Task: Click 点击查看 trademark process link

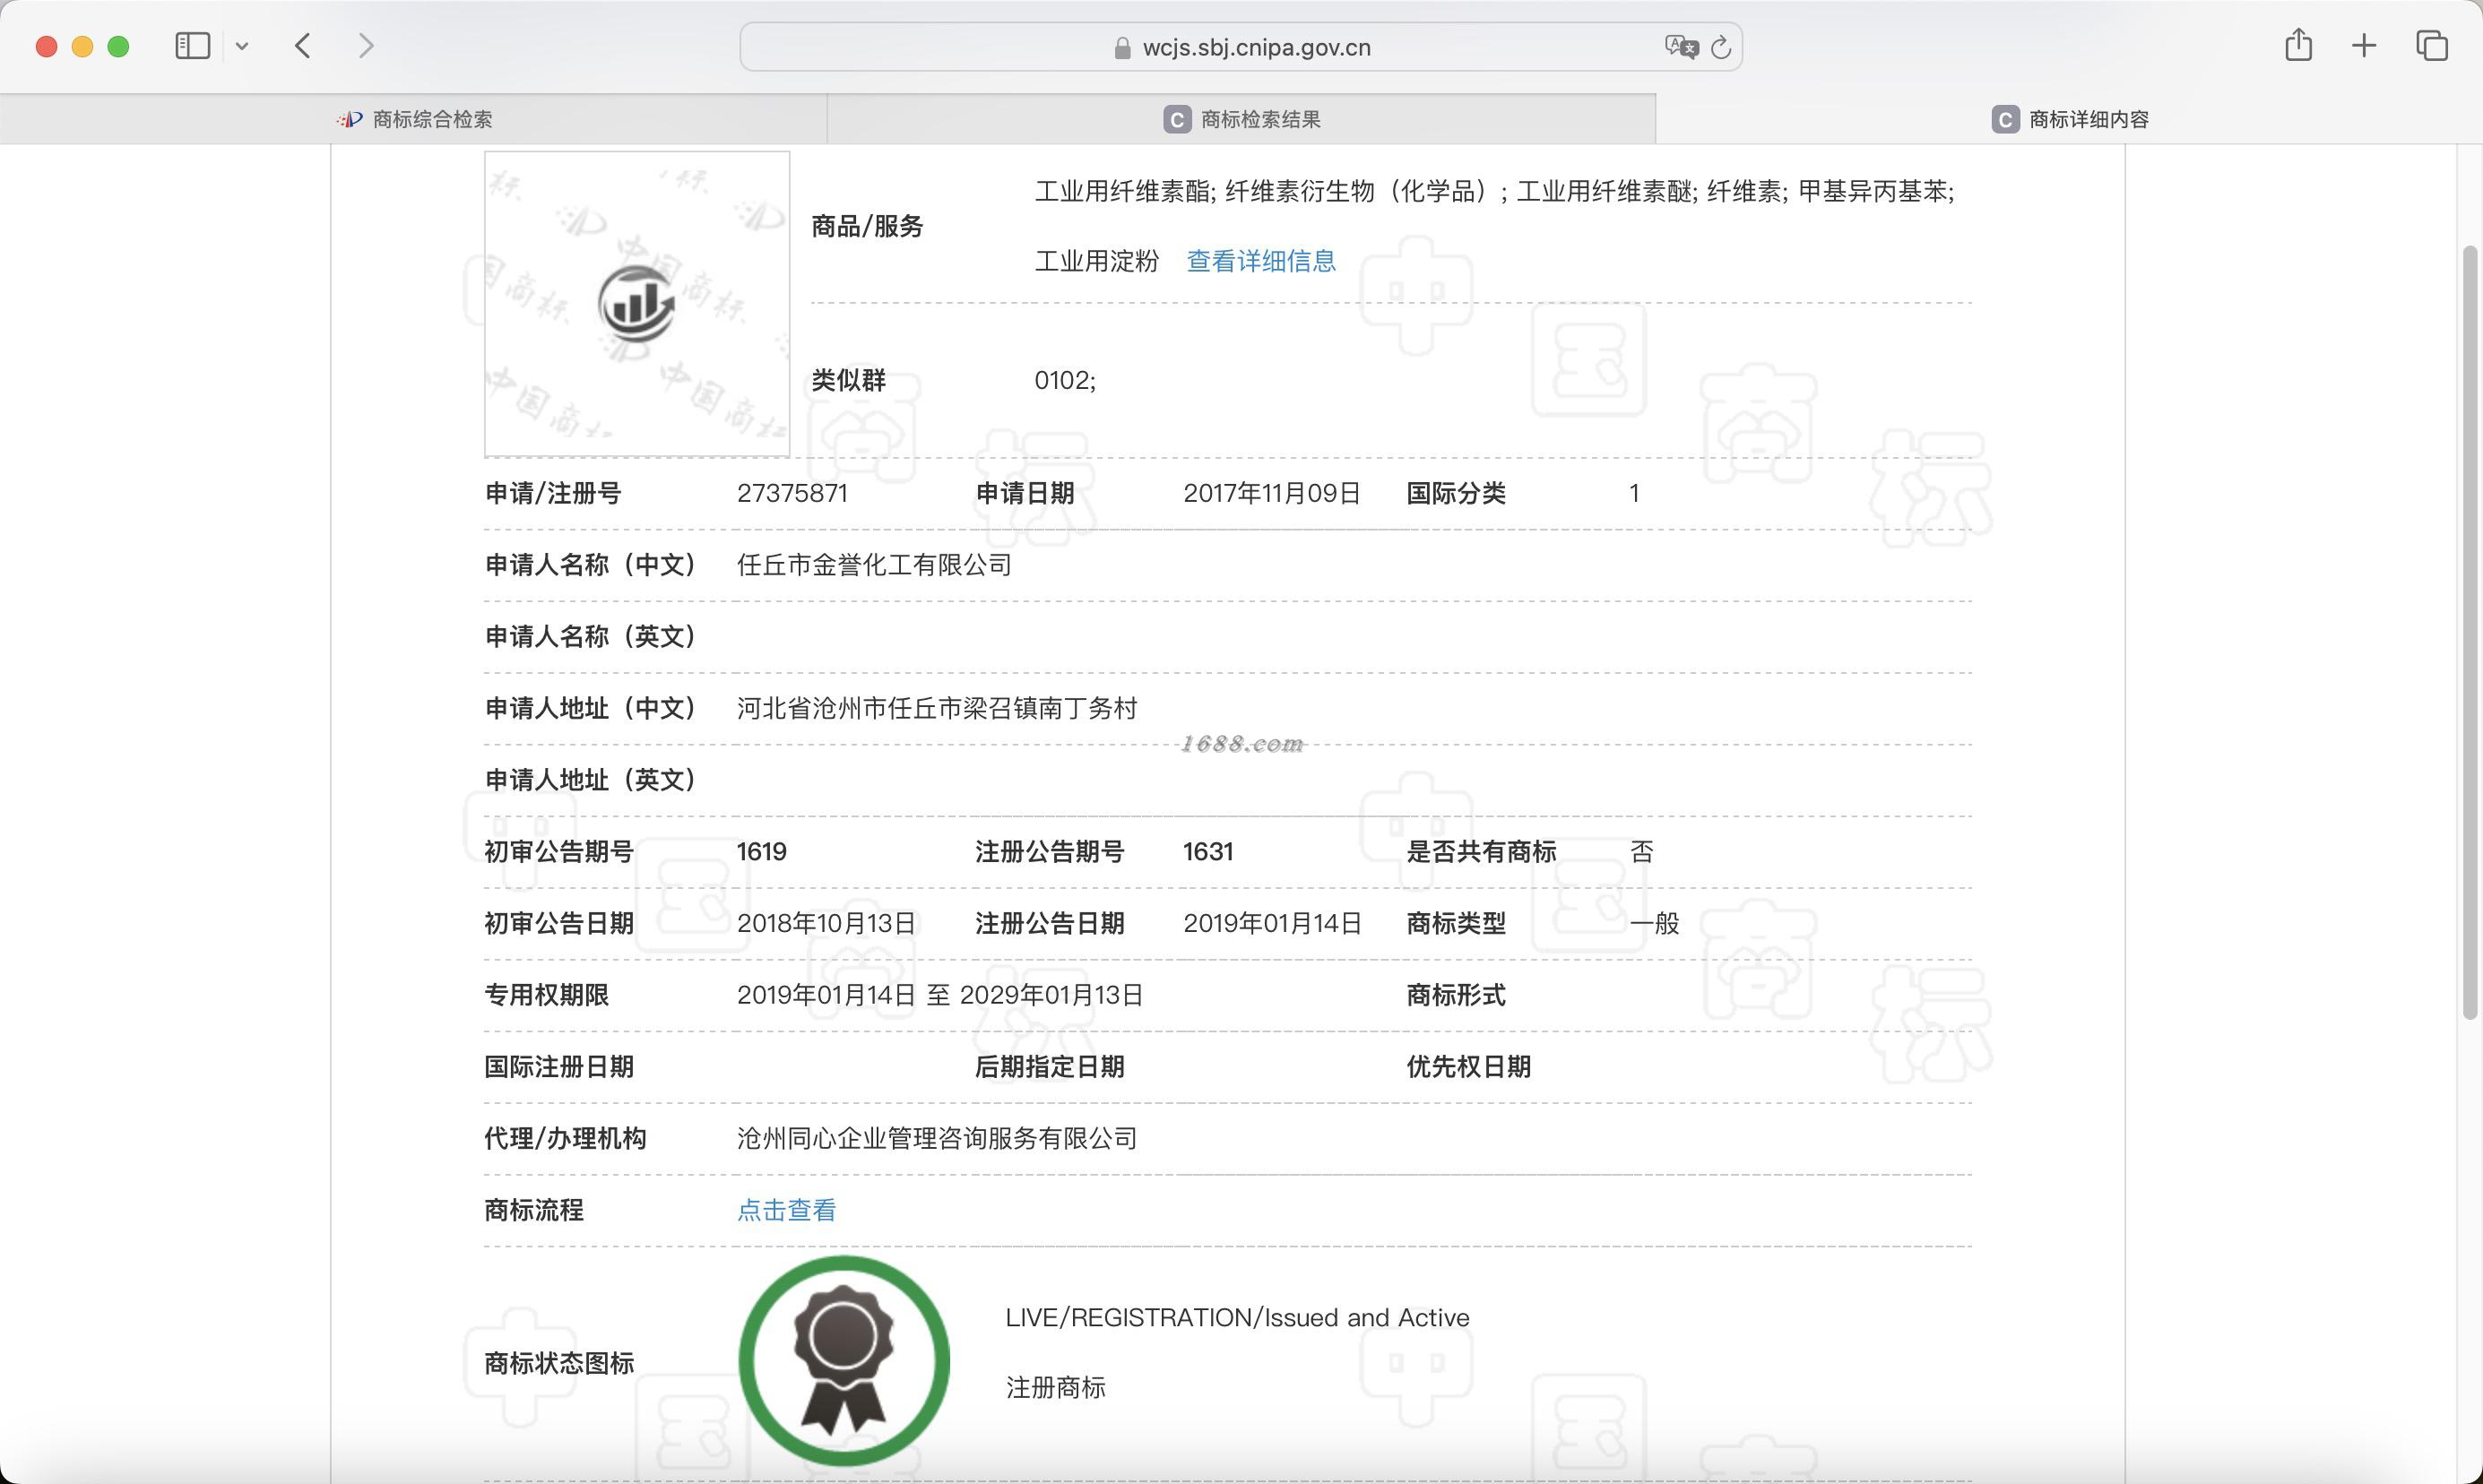Action: (x=786, y=1210)
